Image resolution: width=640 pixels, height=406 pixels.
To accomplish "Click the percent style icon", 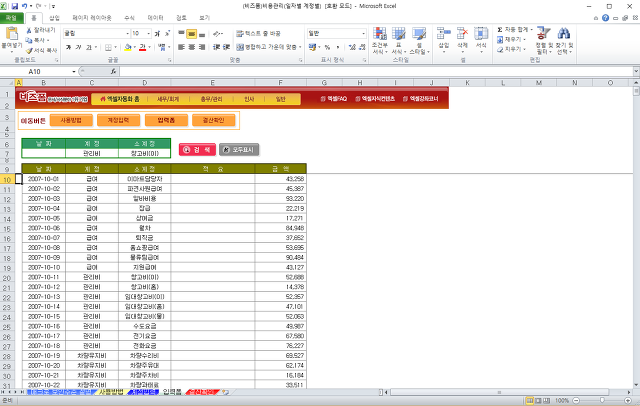I will [327, 47].
